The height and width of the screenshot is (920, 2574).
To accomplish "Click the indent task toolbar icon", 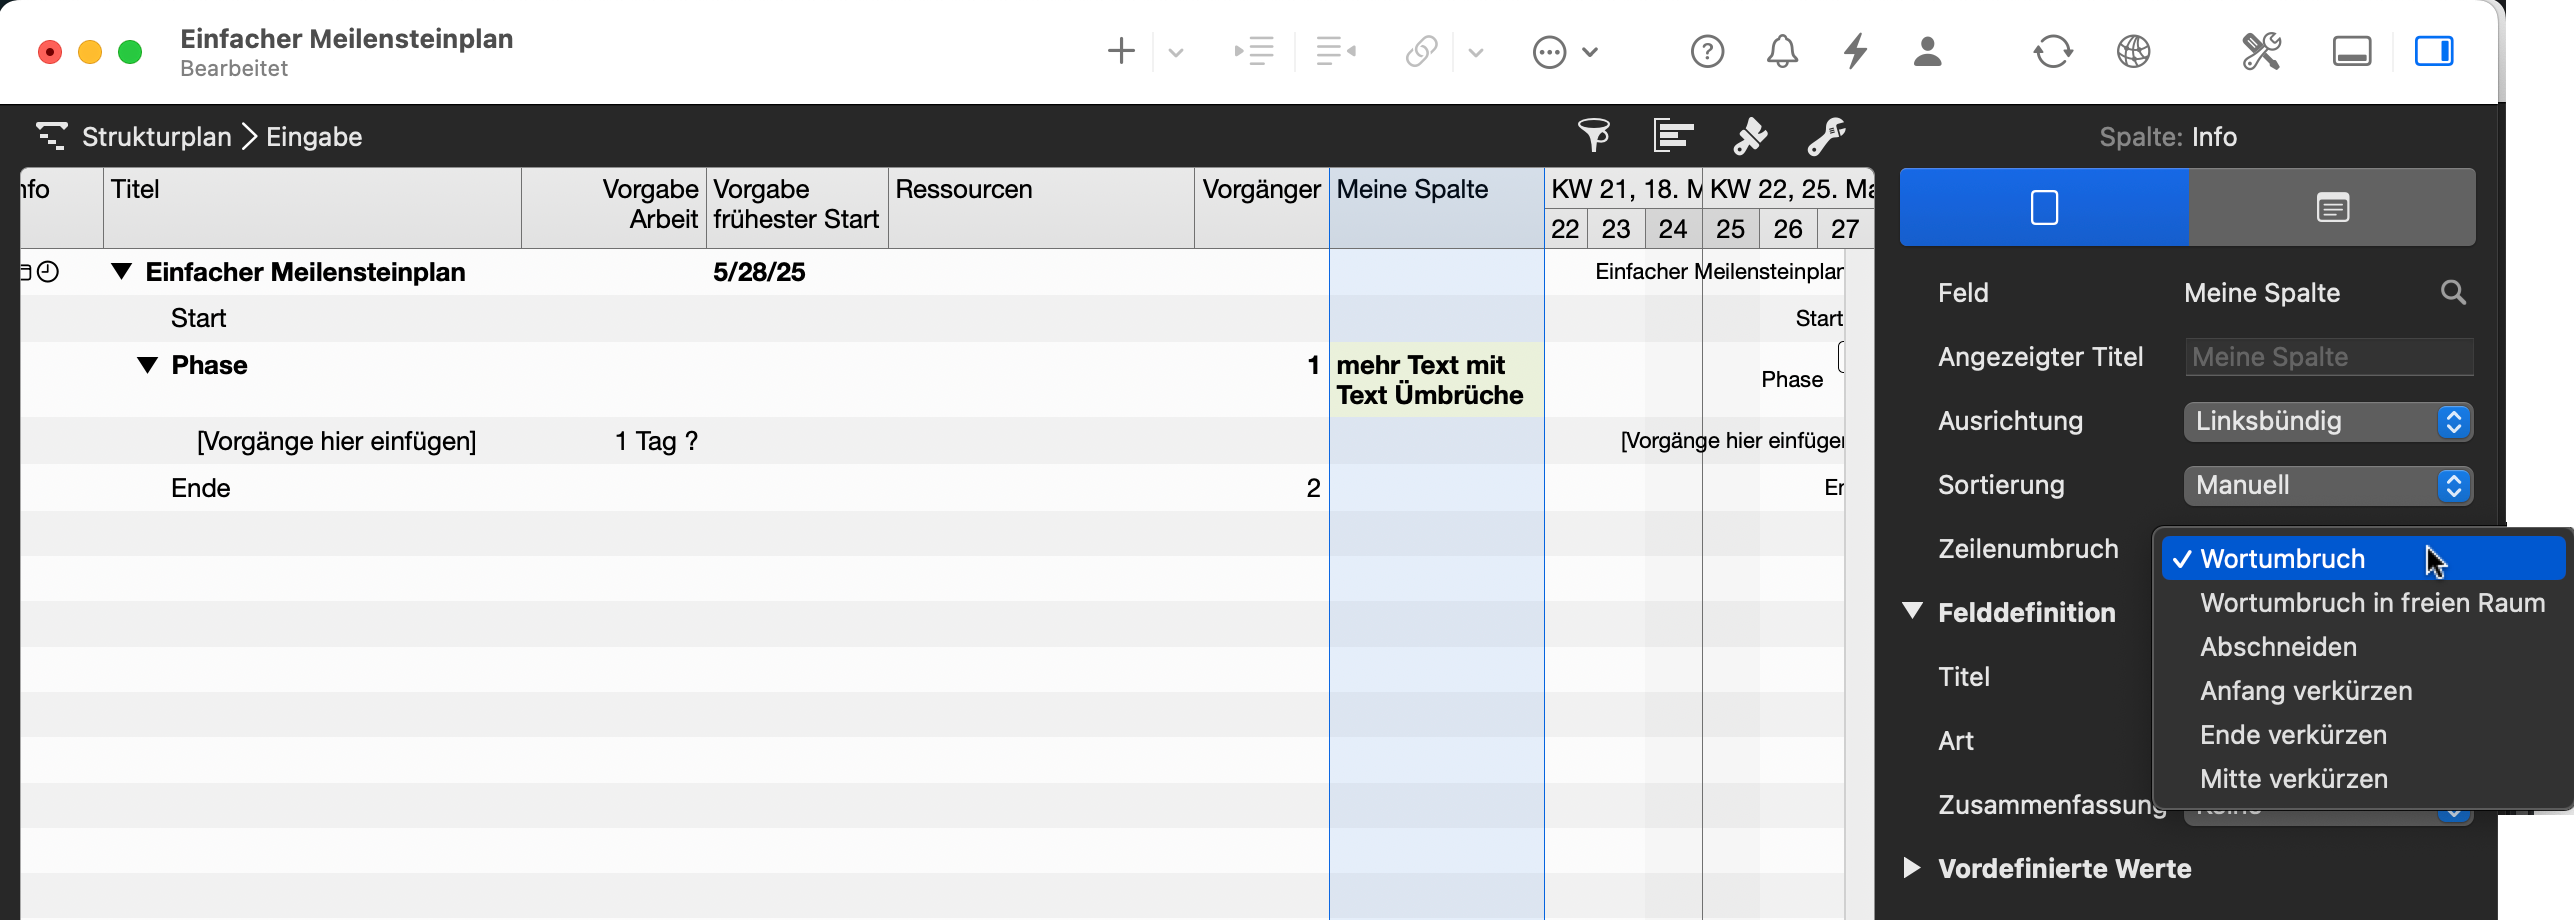I will click(1254, 51).
